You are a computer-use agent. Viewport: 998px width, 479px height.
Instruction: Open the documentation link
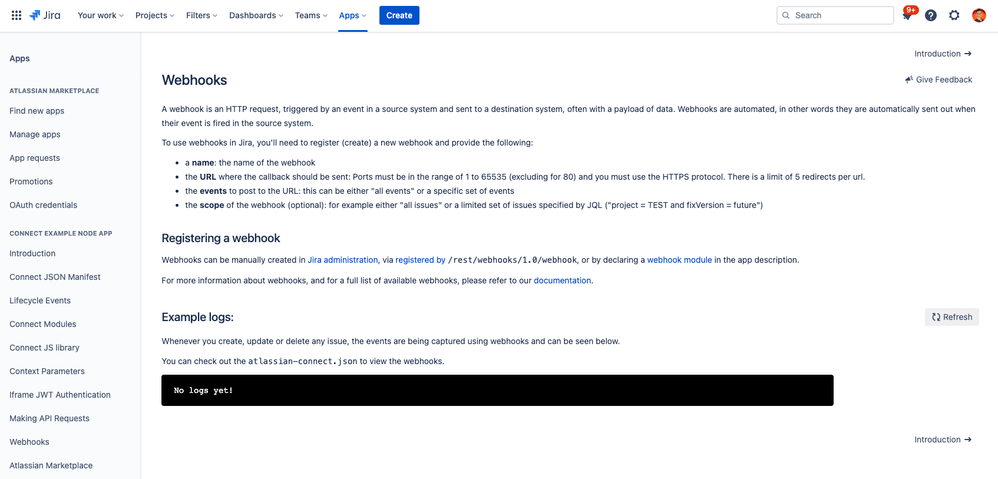(x=562, y=280)
